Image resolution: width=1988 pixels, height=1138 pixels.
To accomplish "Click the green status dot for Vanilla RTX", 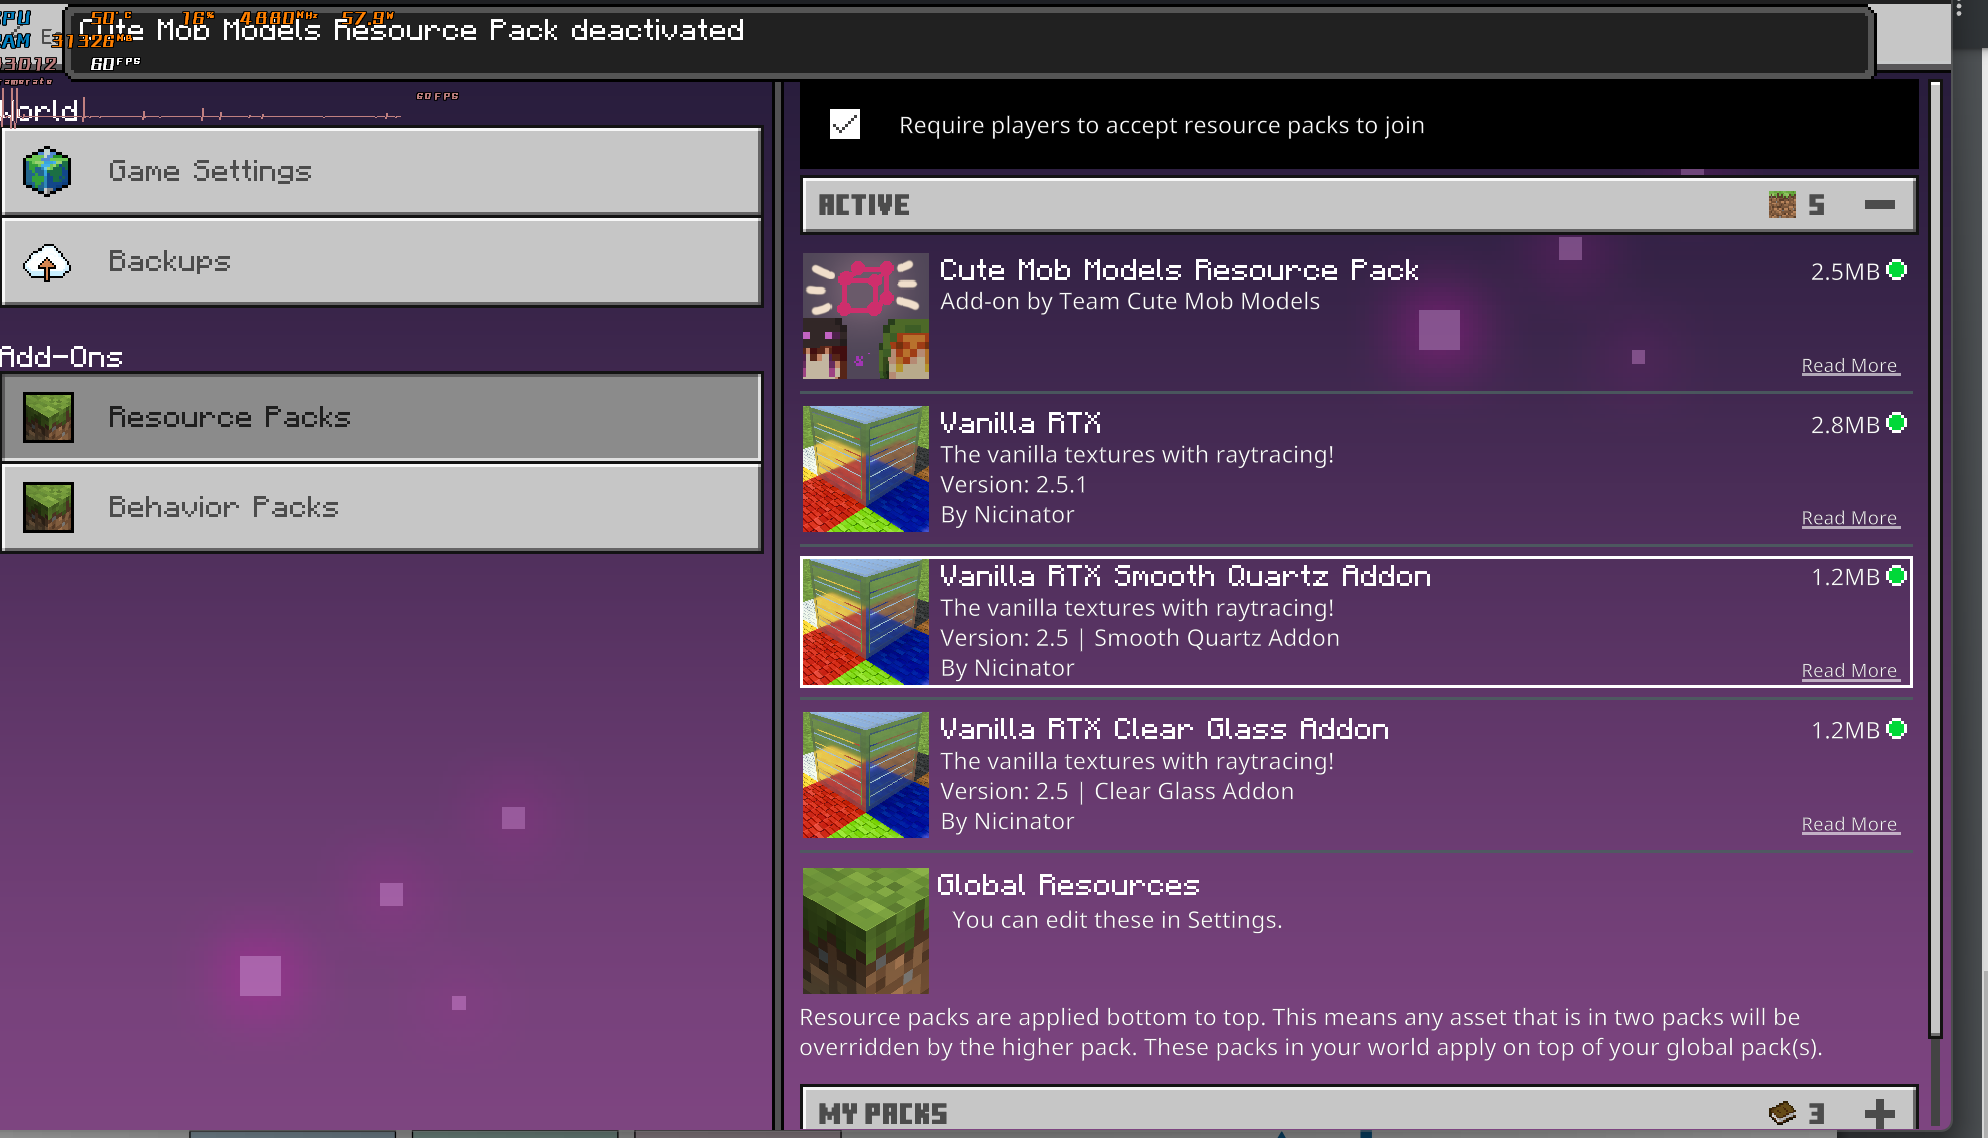I will tap(1896, 423).
